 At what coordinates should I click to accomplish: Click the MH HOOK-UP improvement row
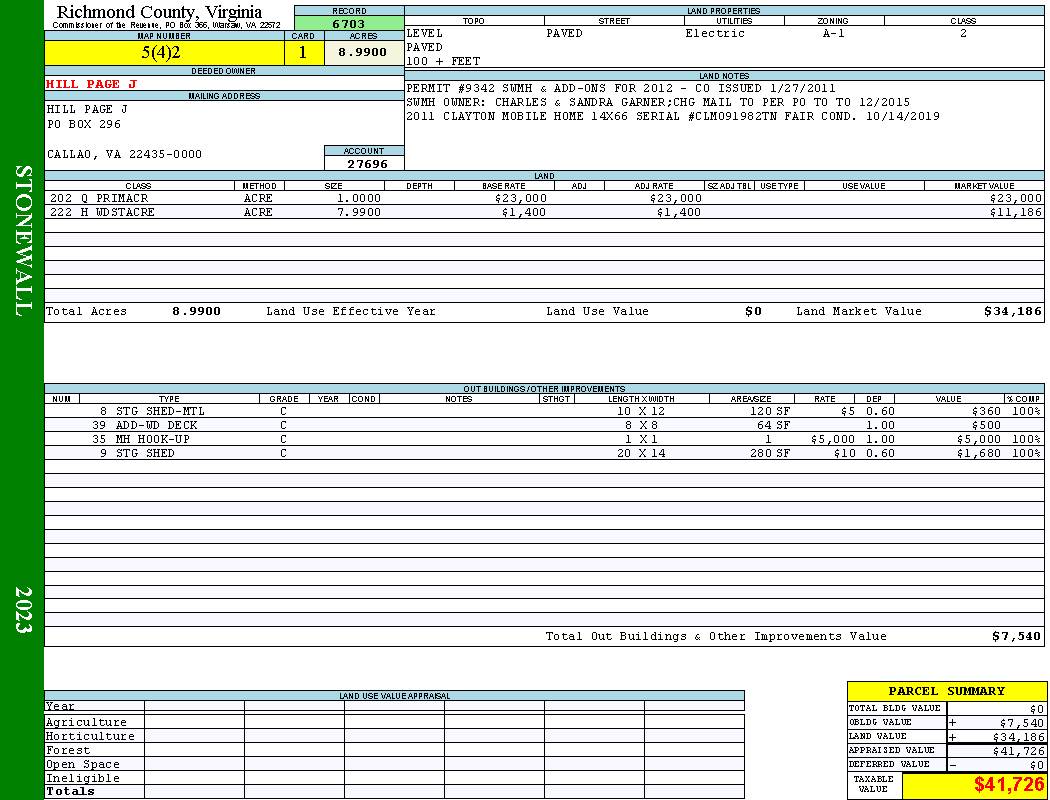coord(544,439)
